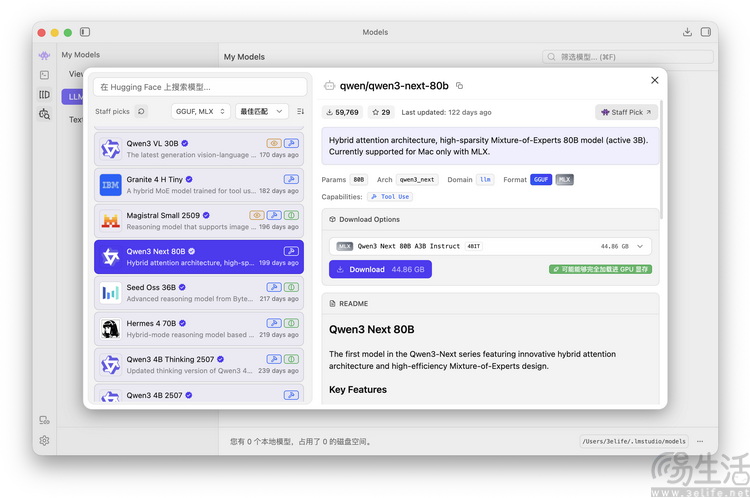Select Qwen3 VL 30B in the model list

pos(199,149)
